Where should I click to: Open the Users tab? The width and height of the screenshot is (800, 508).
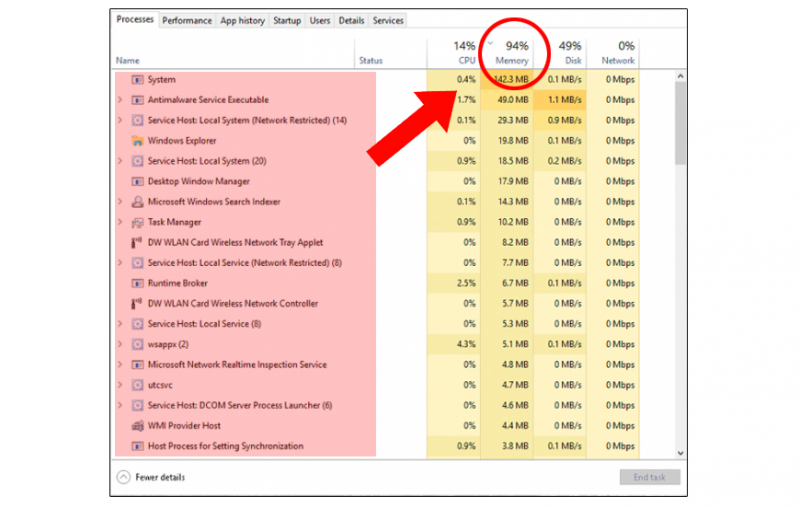320,20
